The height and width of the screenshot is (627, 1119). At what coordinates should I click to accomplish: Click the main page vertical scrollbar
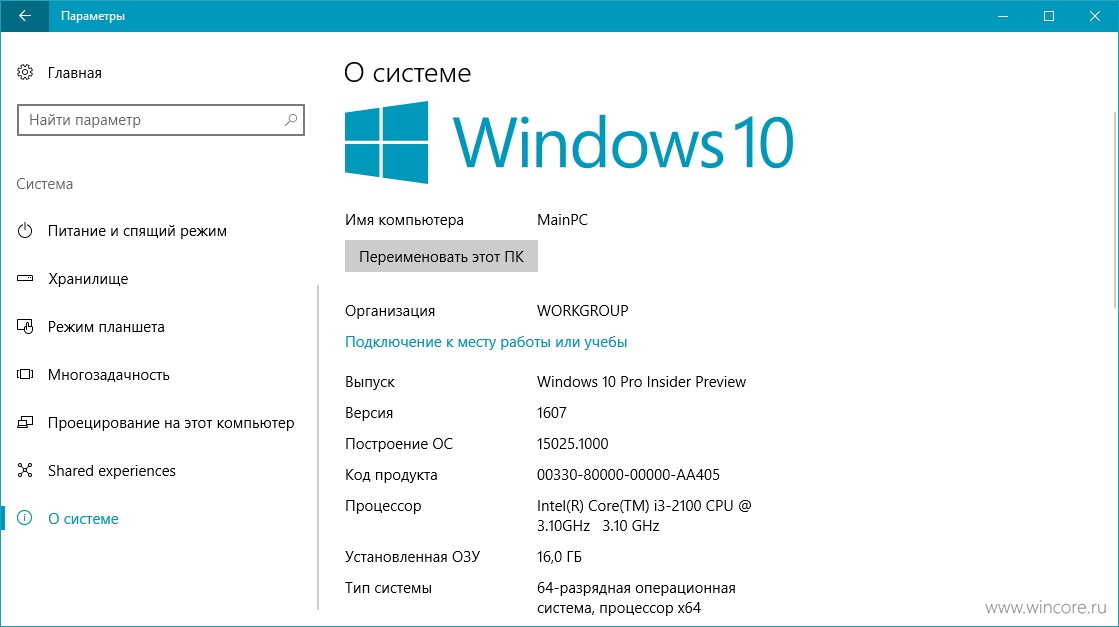tap(1115, 210)
